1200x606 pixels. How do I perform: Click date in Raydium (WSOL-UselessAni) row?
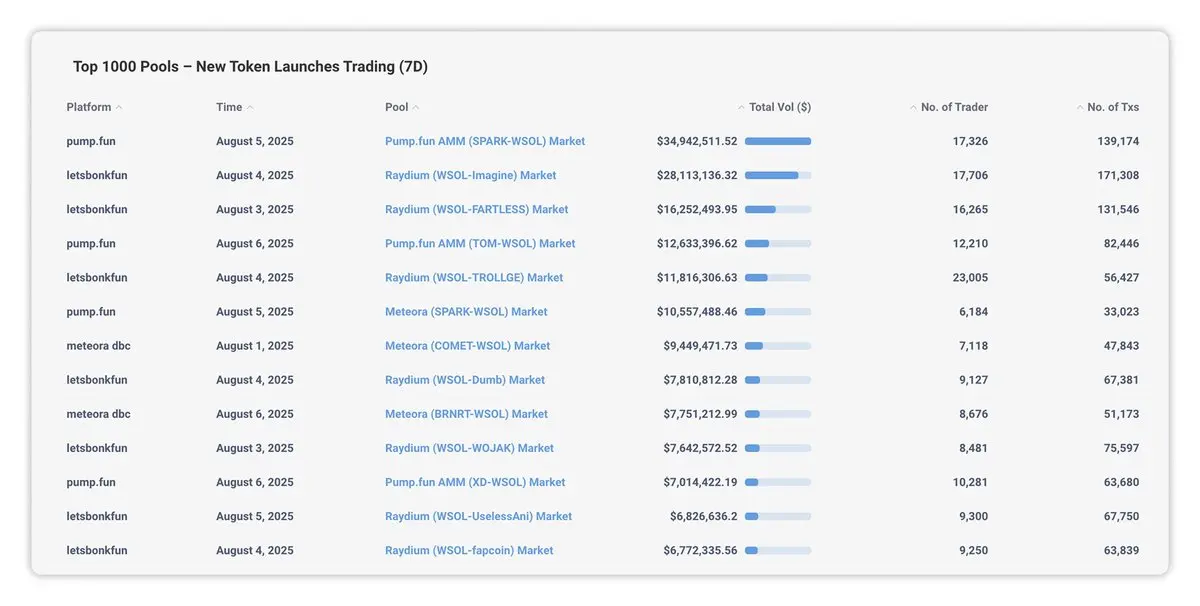click(x=255, y=516)
